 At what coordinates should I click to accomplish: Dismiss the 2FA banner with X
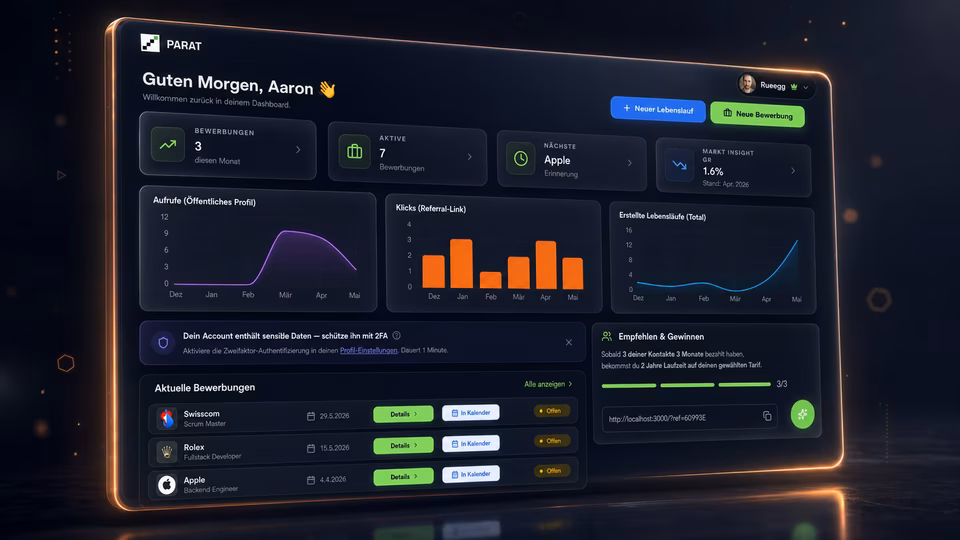tap(569, 342)
